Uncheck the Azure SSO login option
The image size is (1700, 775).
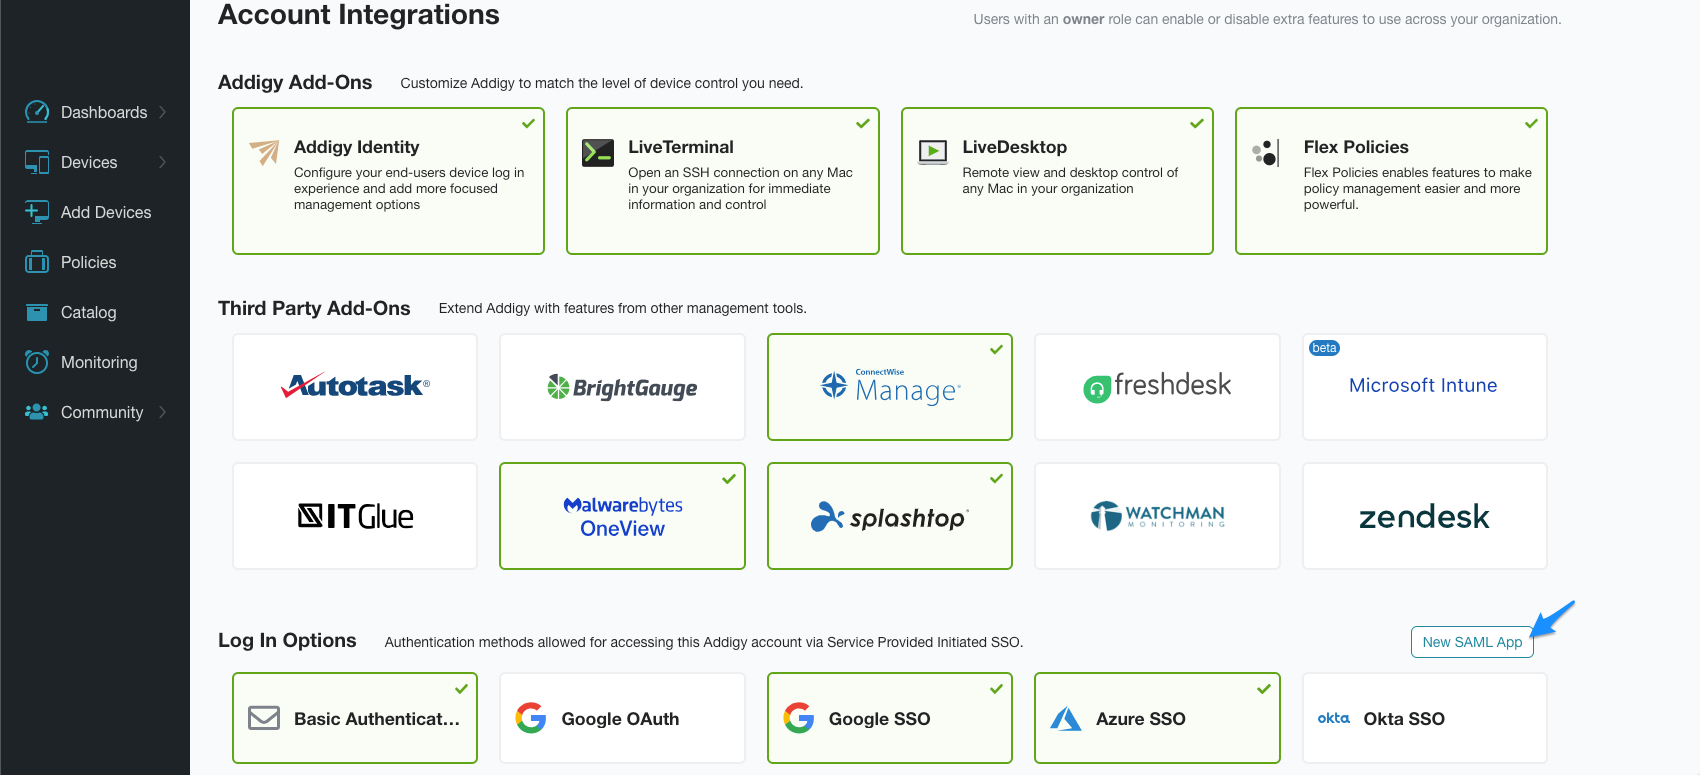point(1265,688)
